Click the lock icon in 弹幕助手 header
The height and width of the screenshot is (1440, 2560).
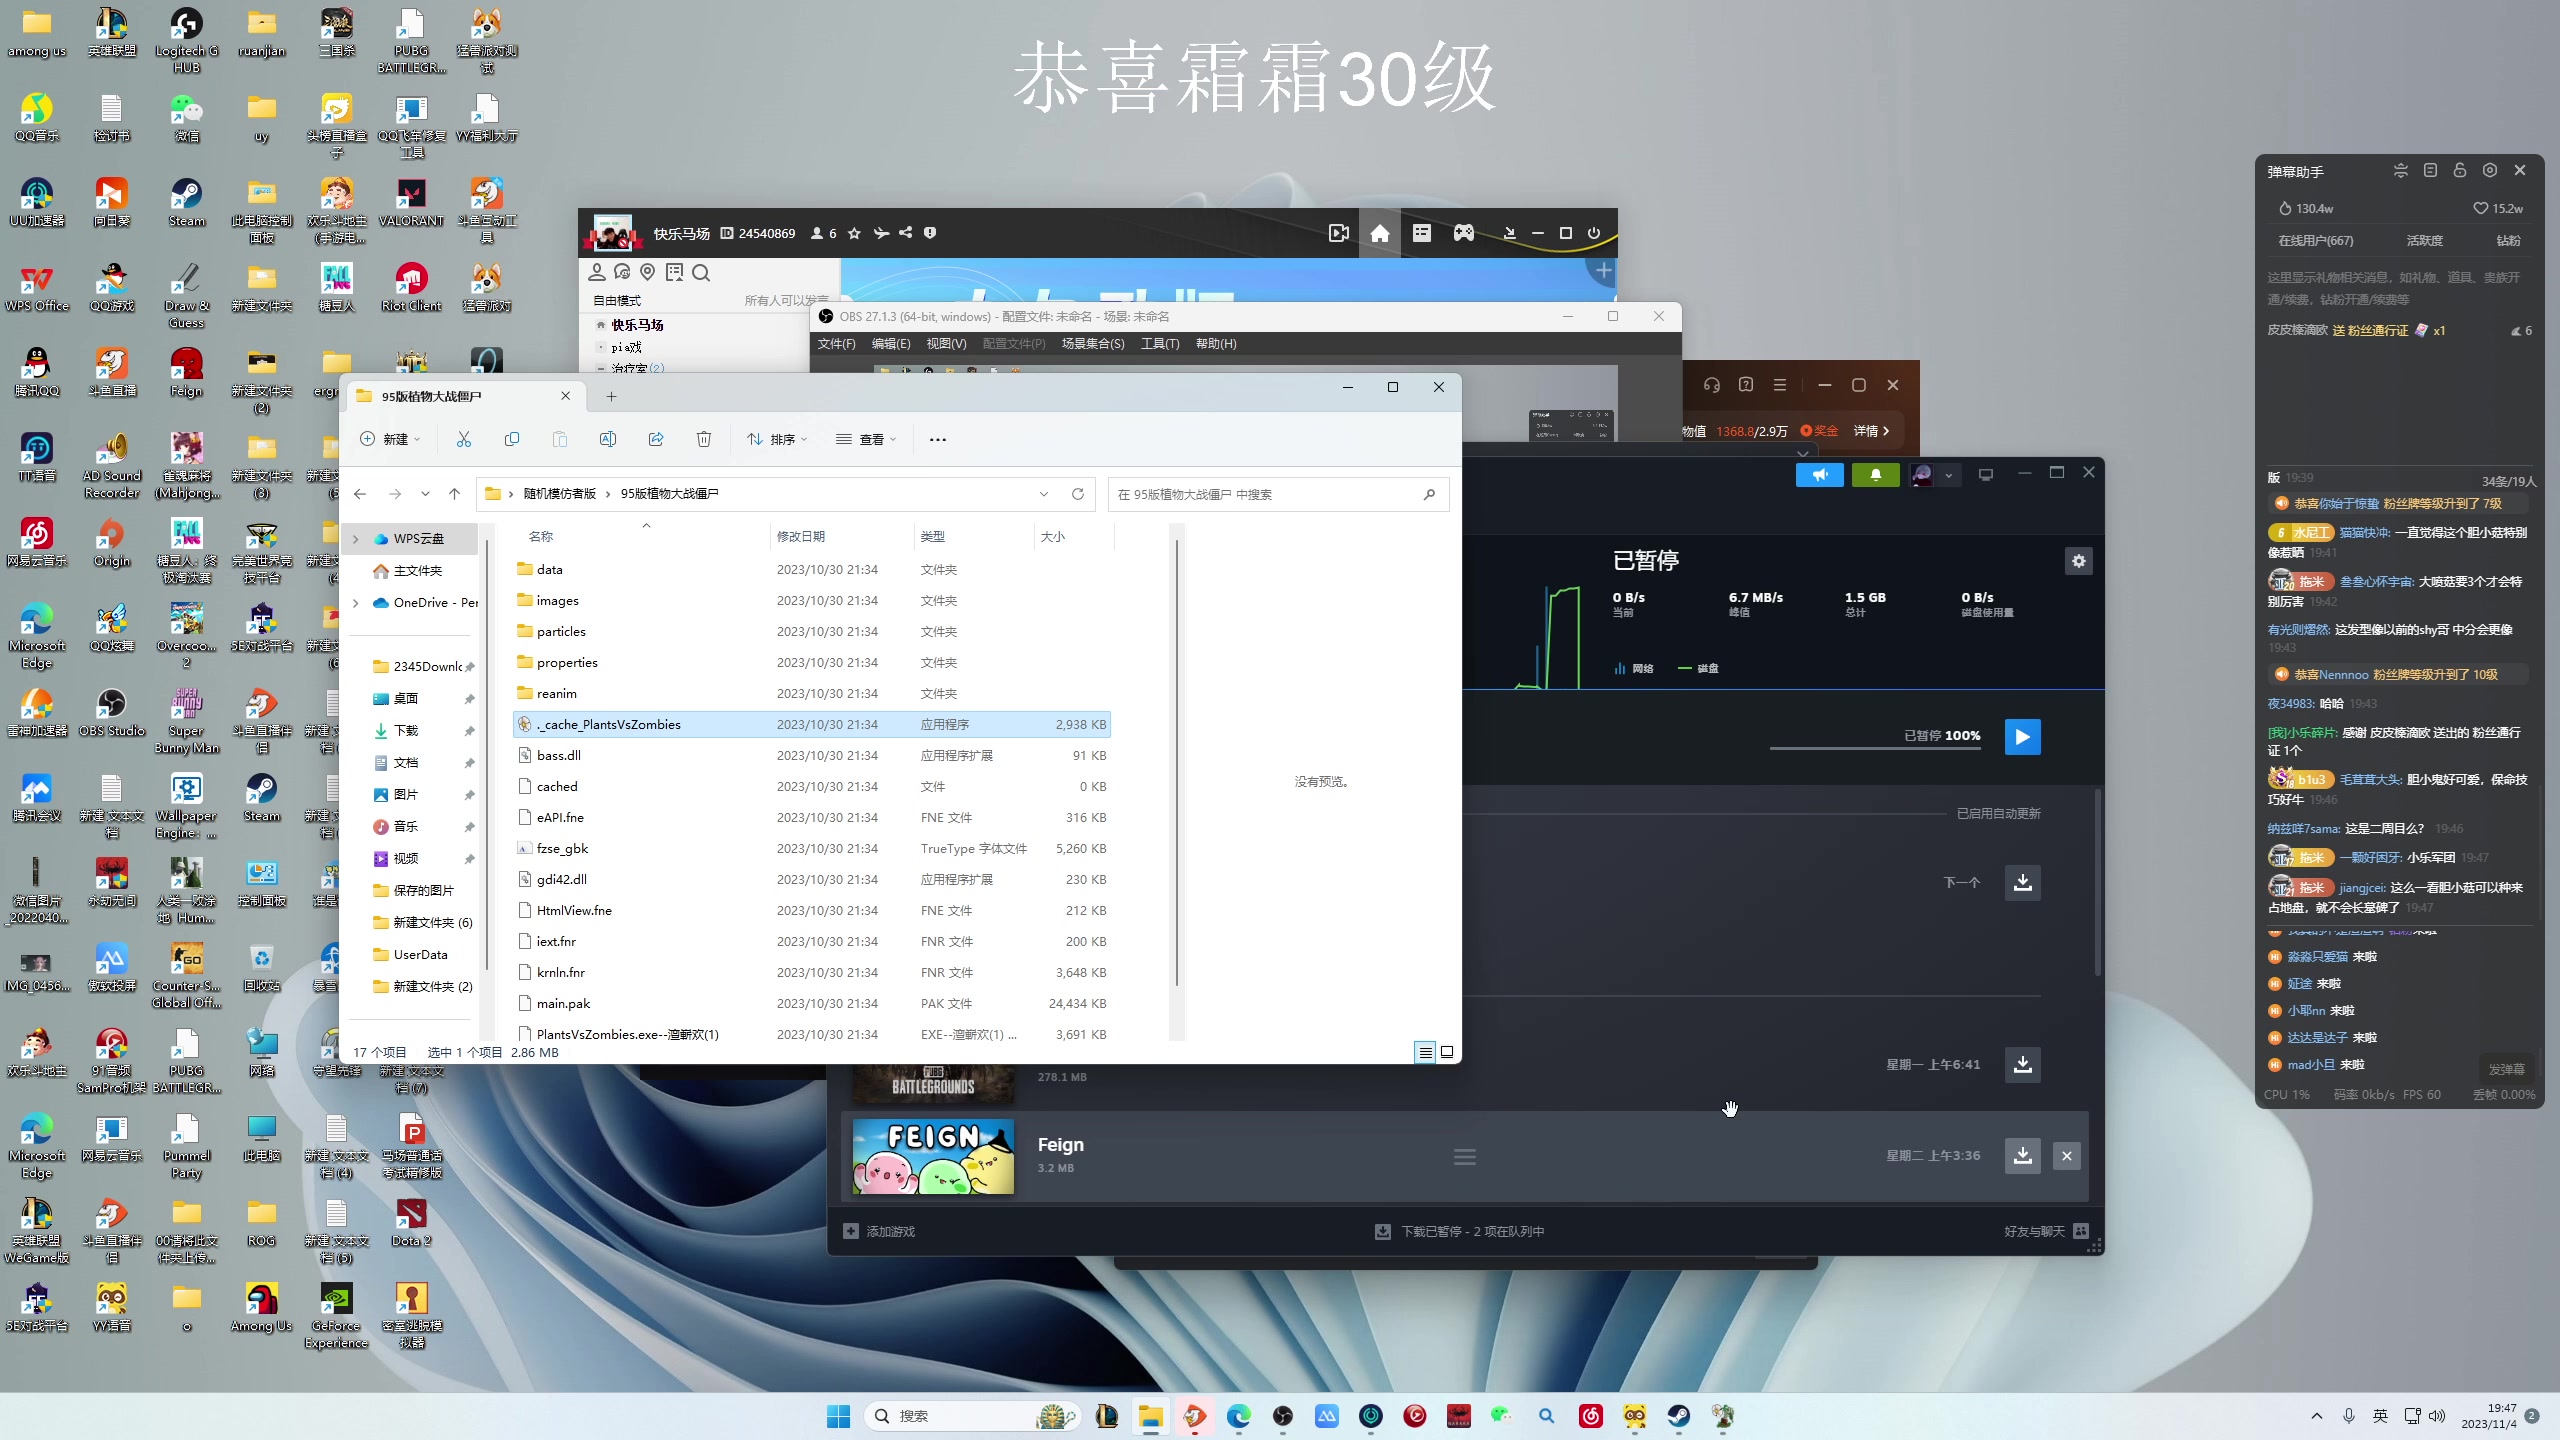click(x=2460, y=171)
